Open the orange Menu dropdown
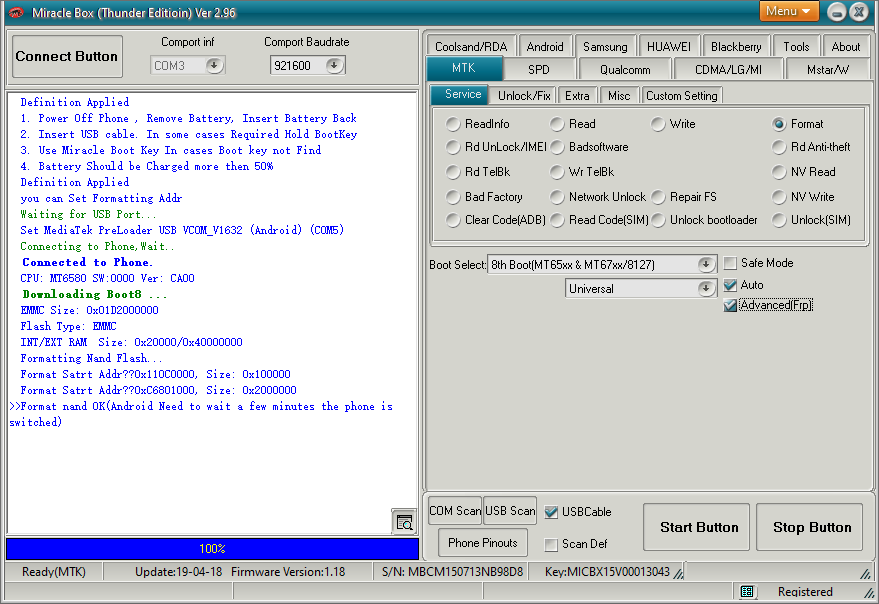This screenshot has width=879, height=604. 789,11
